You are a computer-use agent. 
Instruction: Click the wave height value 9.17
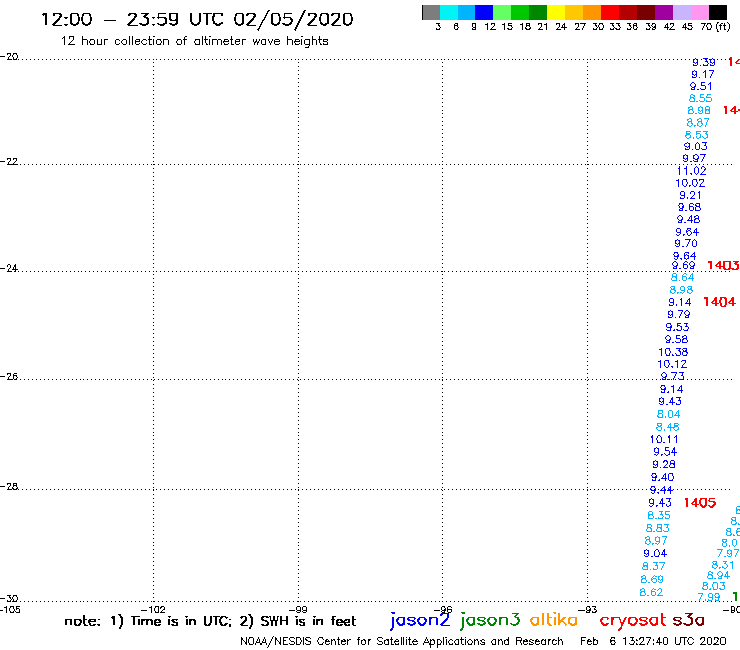click(703, 74)
